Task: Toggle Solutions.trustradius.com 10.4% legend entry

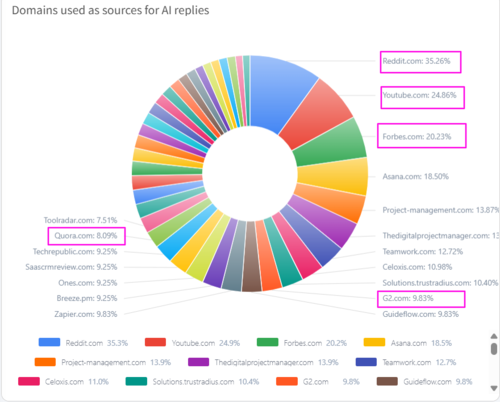Action: (x=192, y=381)
